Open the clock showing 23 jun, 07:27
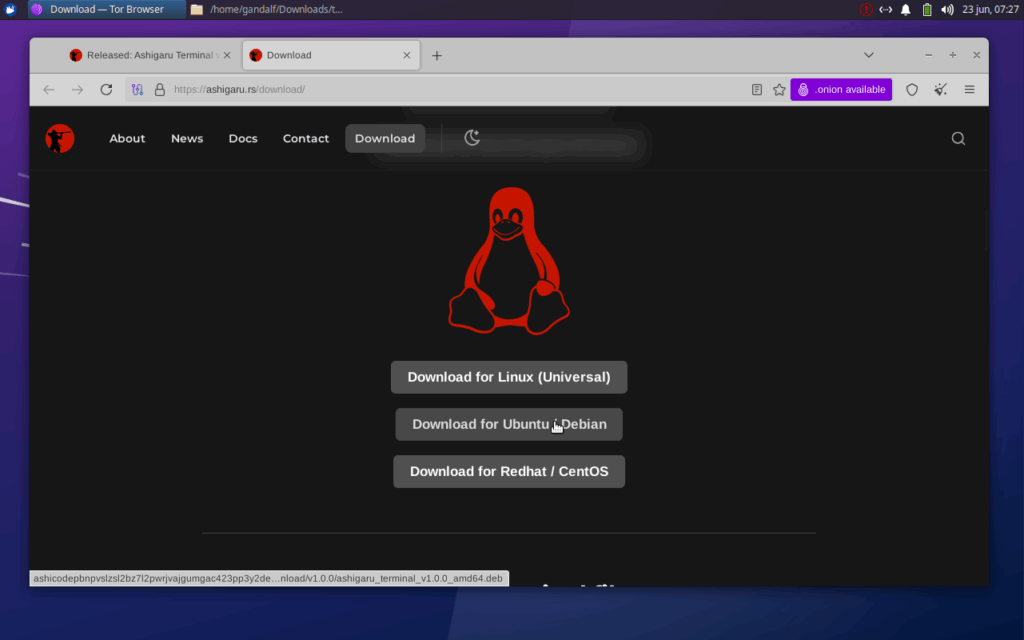Viewport: 1024px width, 640px height. point(990,9)
